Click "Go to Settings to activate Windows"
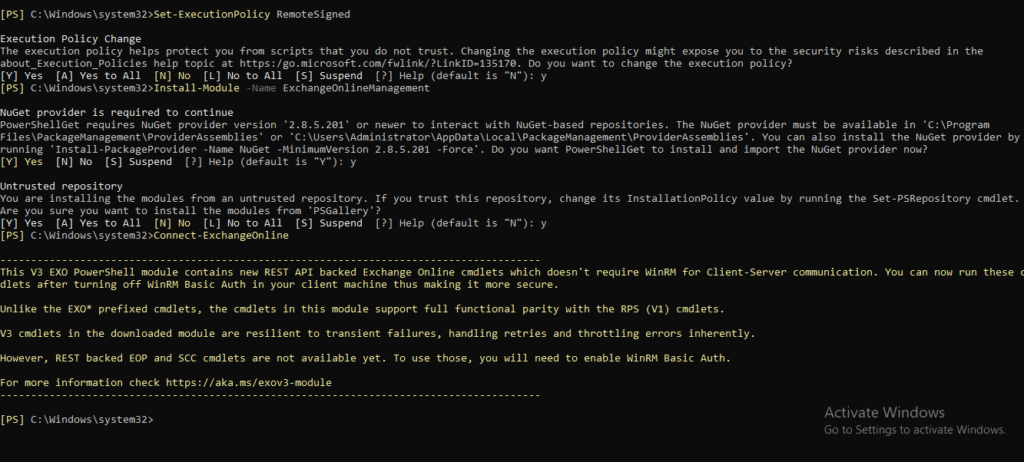The height and width of the screenshot is (462, 1024). coord(914,430)
